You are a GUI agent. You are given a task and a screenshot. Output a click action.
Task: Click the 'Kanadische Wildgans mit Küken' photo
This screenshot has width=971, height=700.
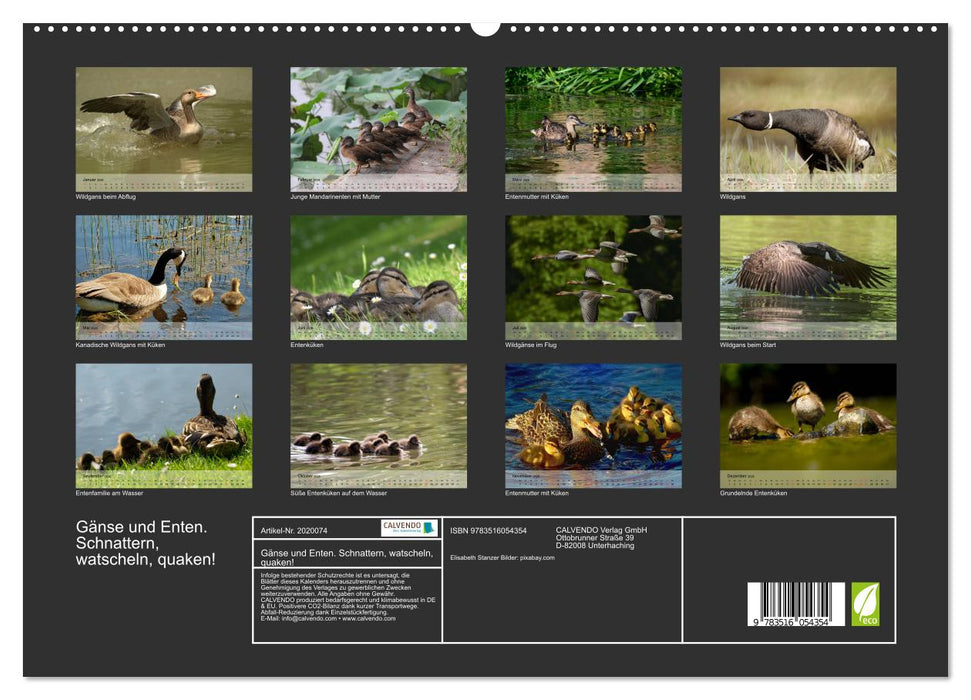pyautogui.click(x=160, y=275)
